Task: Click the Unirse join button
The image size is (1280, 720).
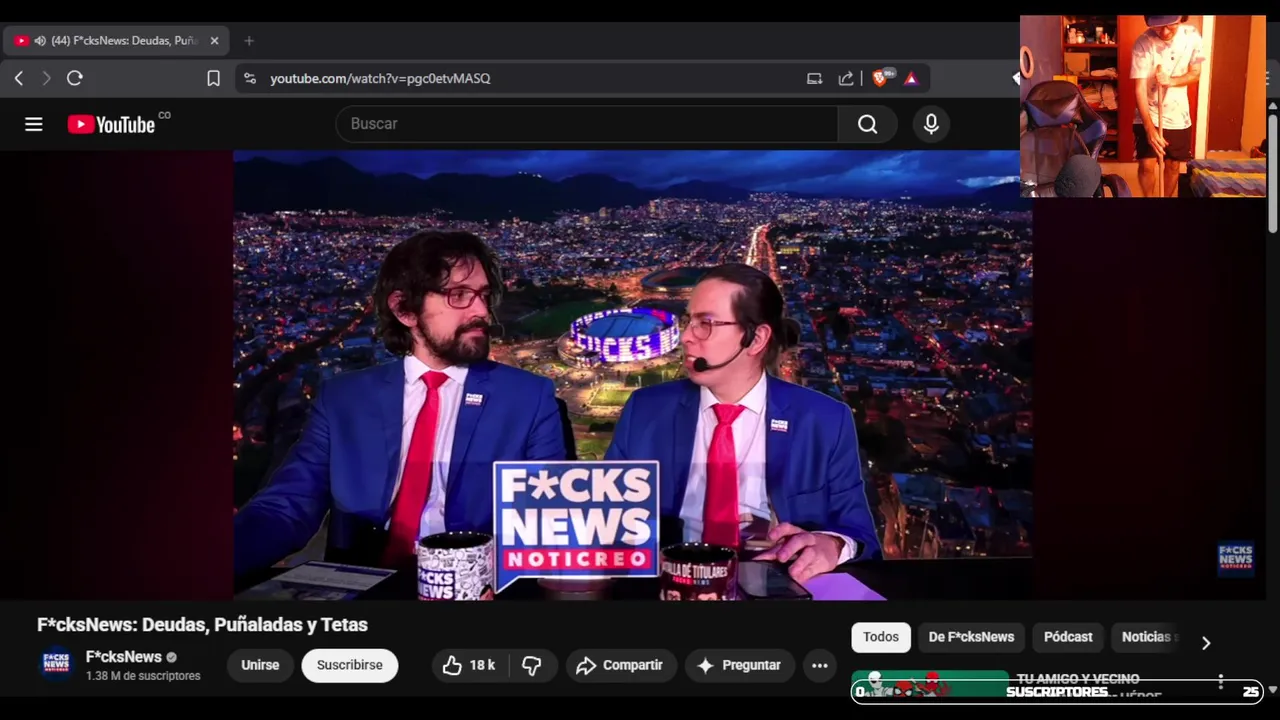Action: coord(260,665)
